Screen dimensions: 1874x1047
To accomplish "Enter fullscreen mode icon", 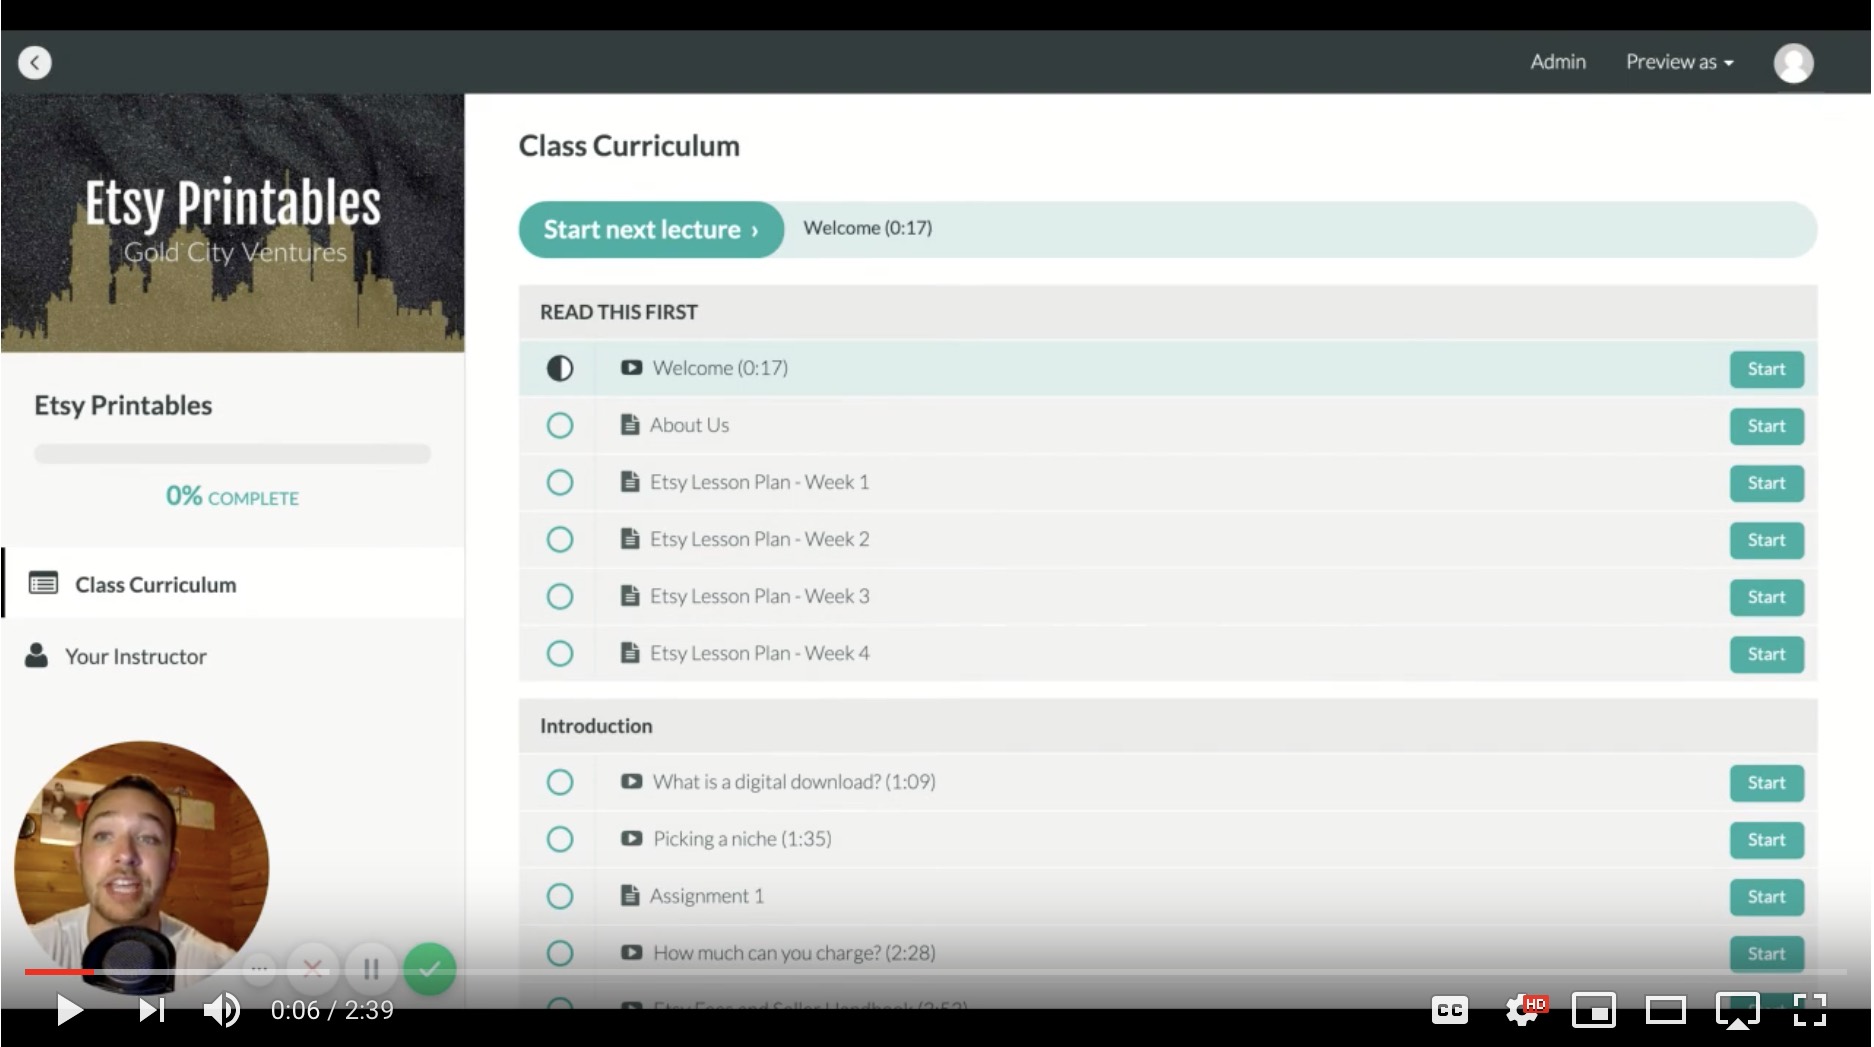I will tap(1810, 1010).
